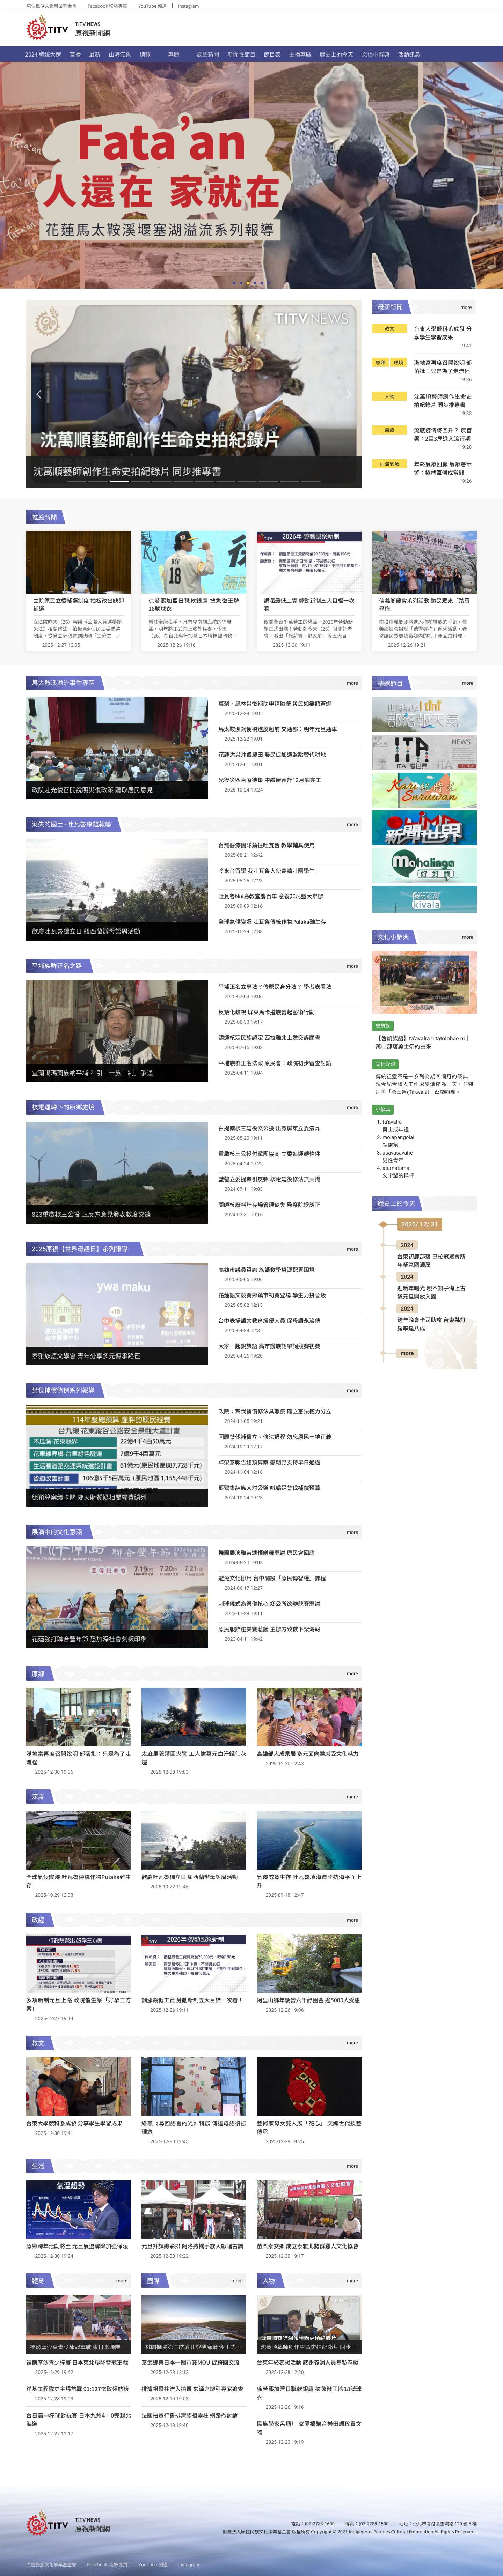Image resolution: width=503 pixels, height=2576 pixels.
Task: Click 'more' beside 馬太鞍溪溢流事件專區
Action: point(352,683)
